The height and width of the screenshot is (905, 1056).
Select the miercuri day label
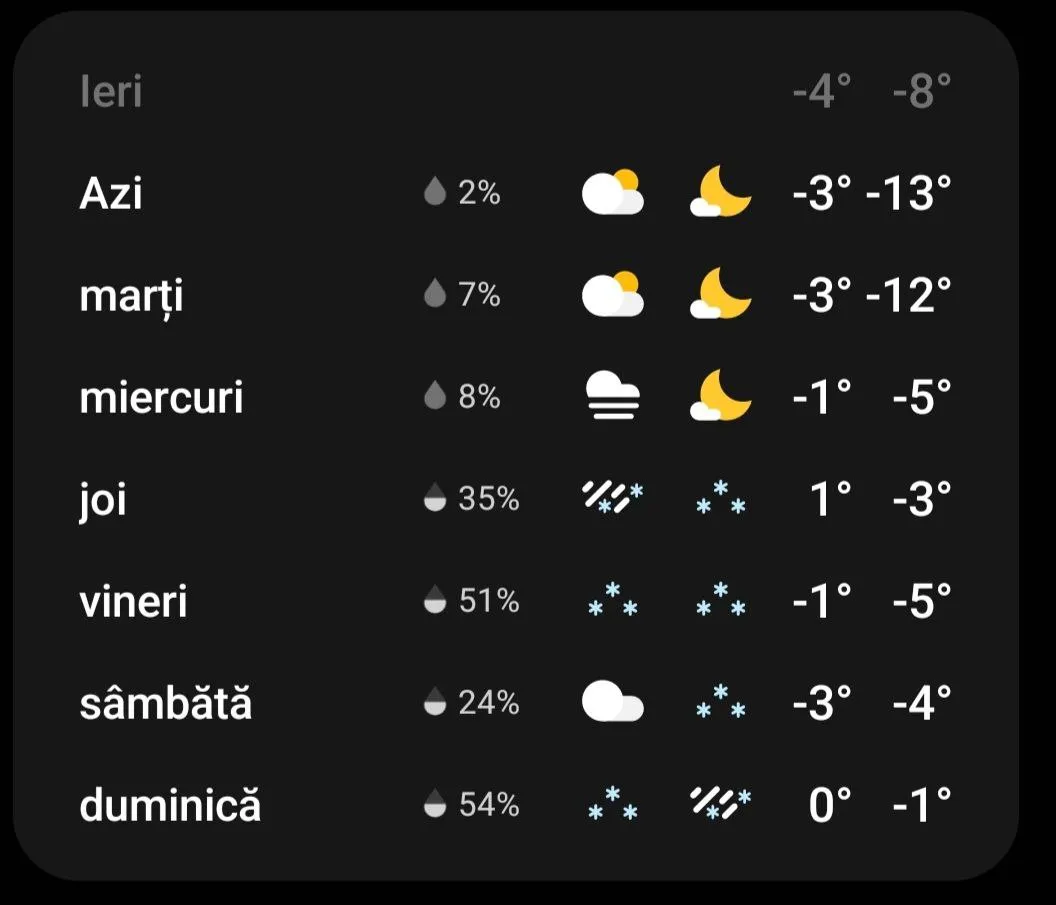[161, 398]
